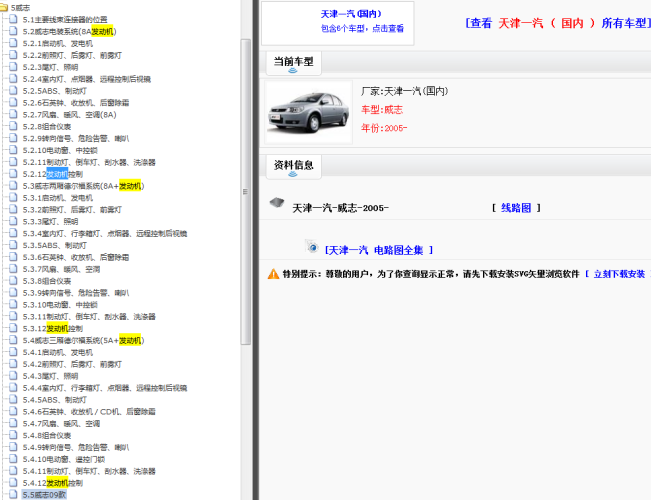Switch to the 当前车型 tab
This screenshot has width=651, height=500.
coord(294,63)
